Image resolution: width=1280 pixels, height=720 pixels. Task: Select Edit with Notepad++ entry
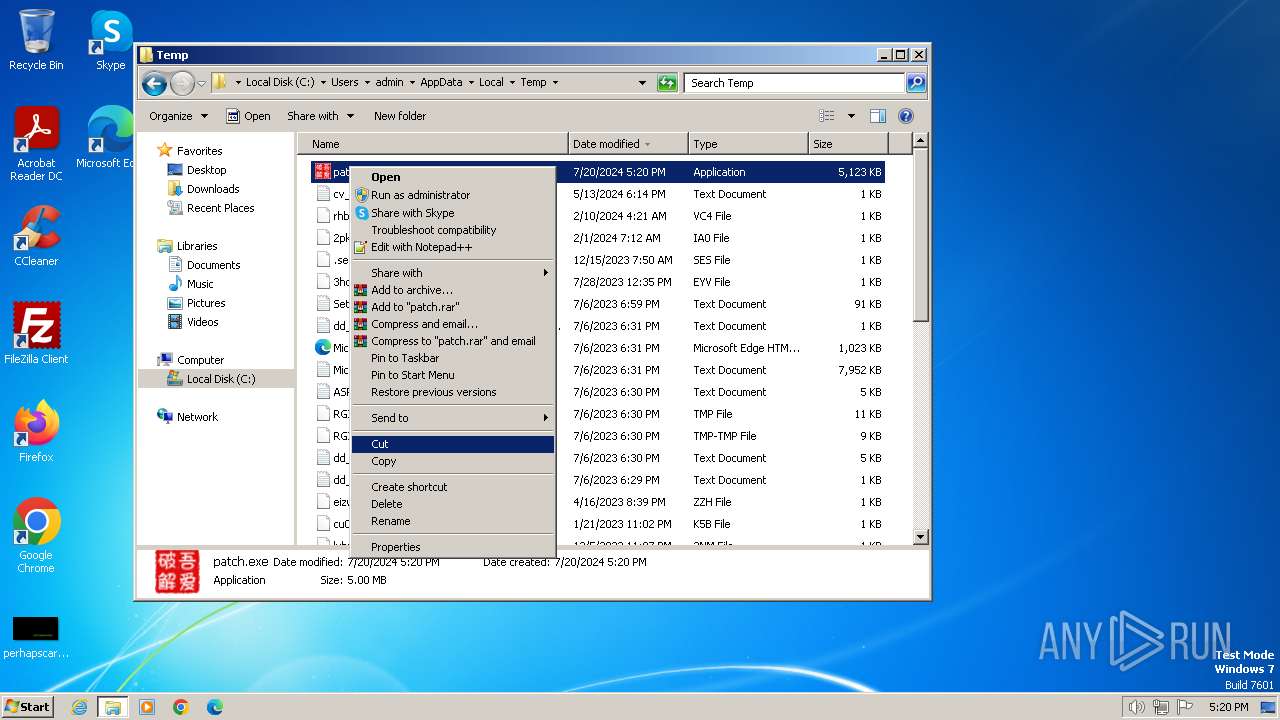453,247
